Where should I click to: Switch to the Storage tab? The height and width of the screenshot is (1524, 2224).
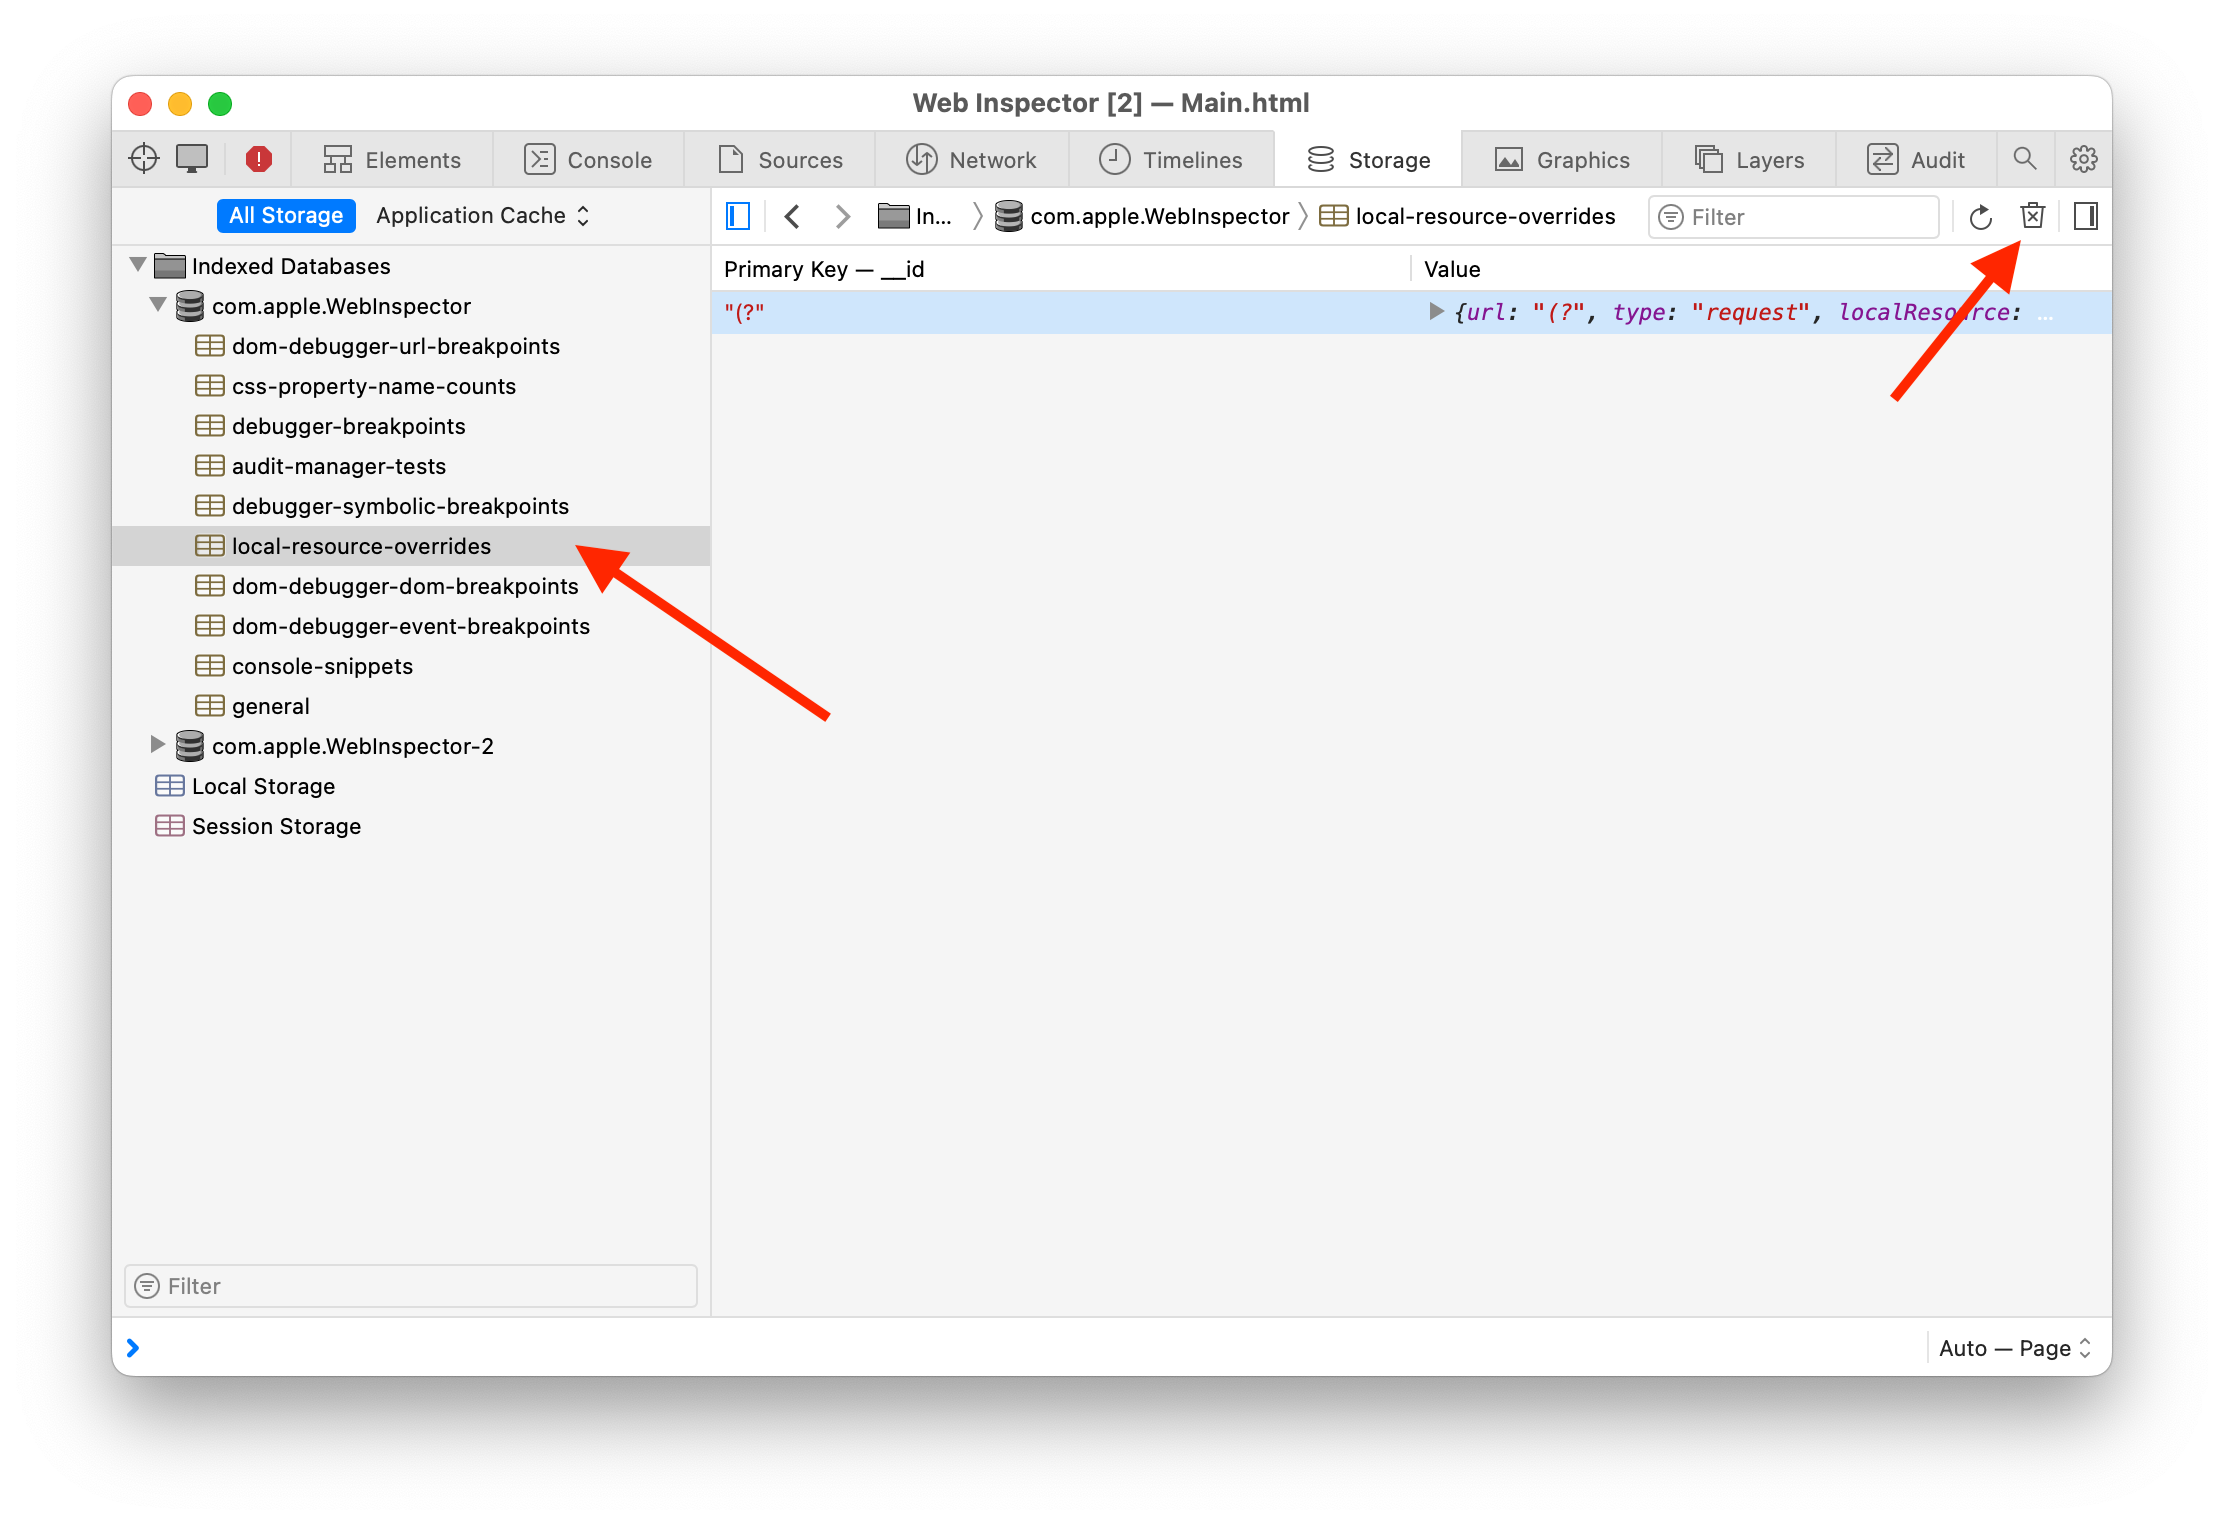1368,160
